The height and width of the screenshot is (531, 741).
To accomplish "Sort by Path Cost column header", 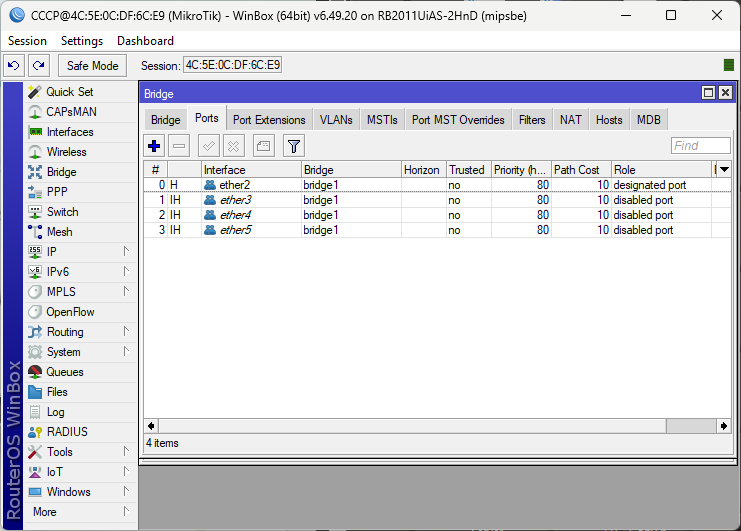I will 581,170.
